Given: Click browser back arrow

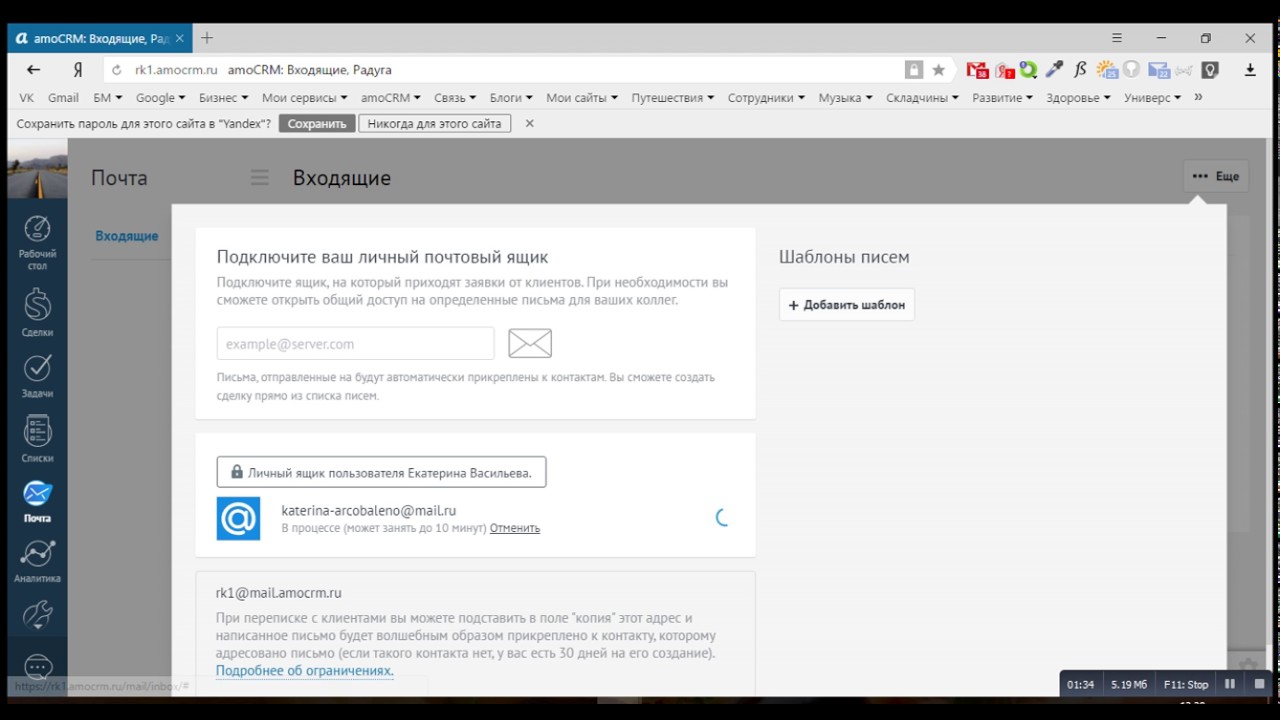Looking at the screenshot, I should point(33,70).
